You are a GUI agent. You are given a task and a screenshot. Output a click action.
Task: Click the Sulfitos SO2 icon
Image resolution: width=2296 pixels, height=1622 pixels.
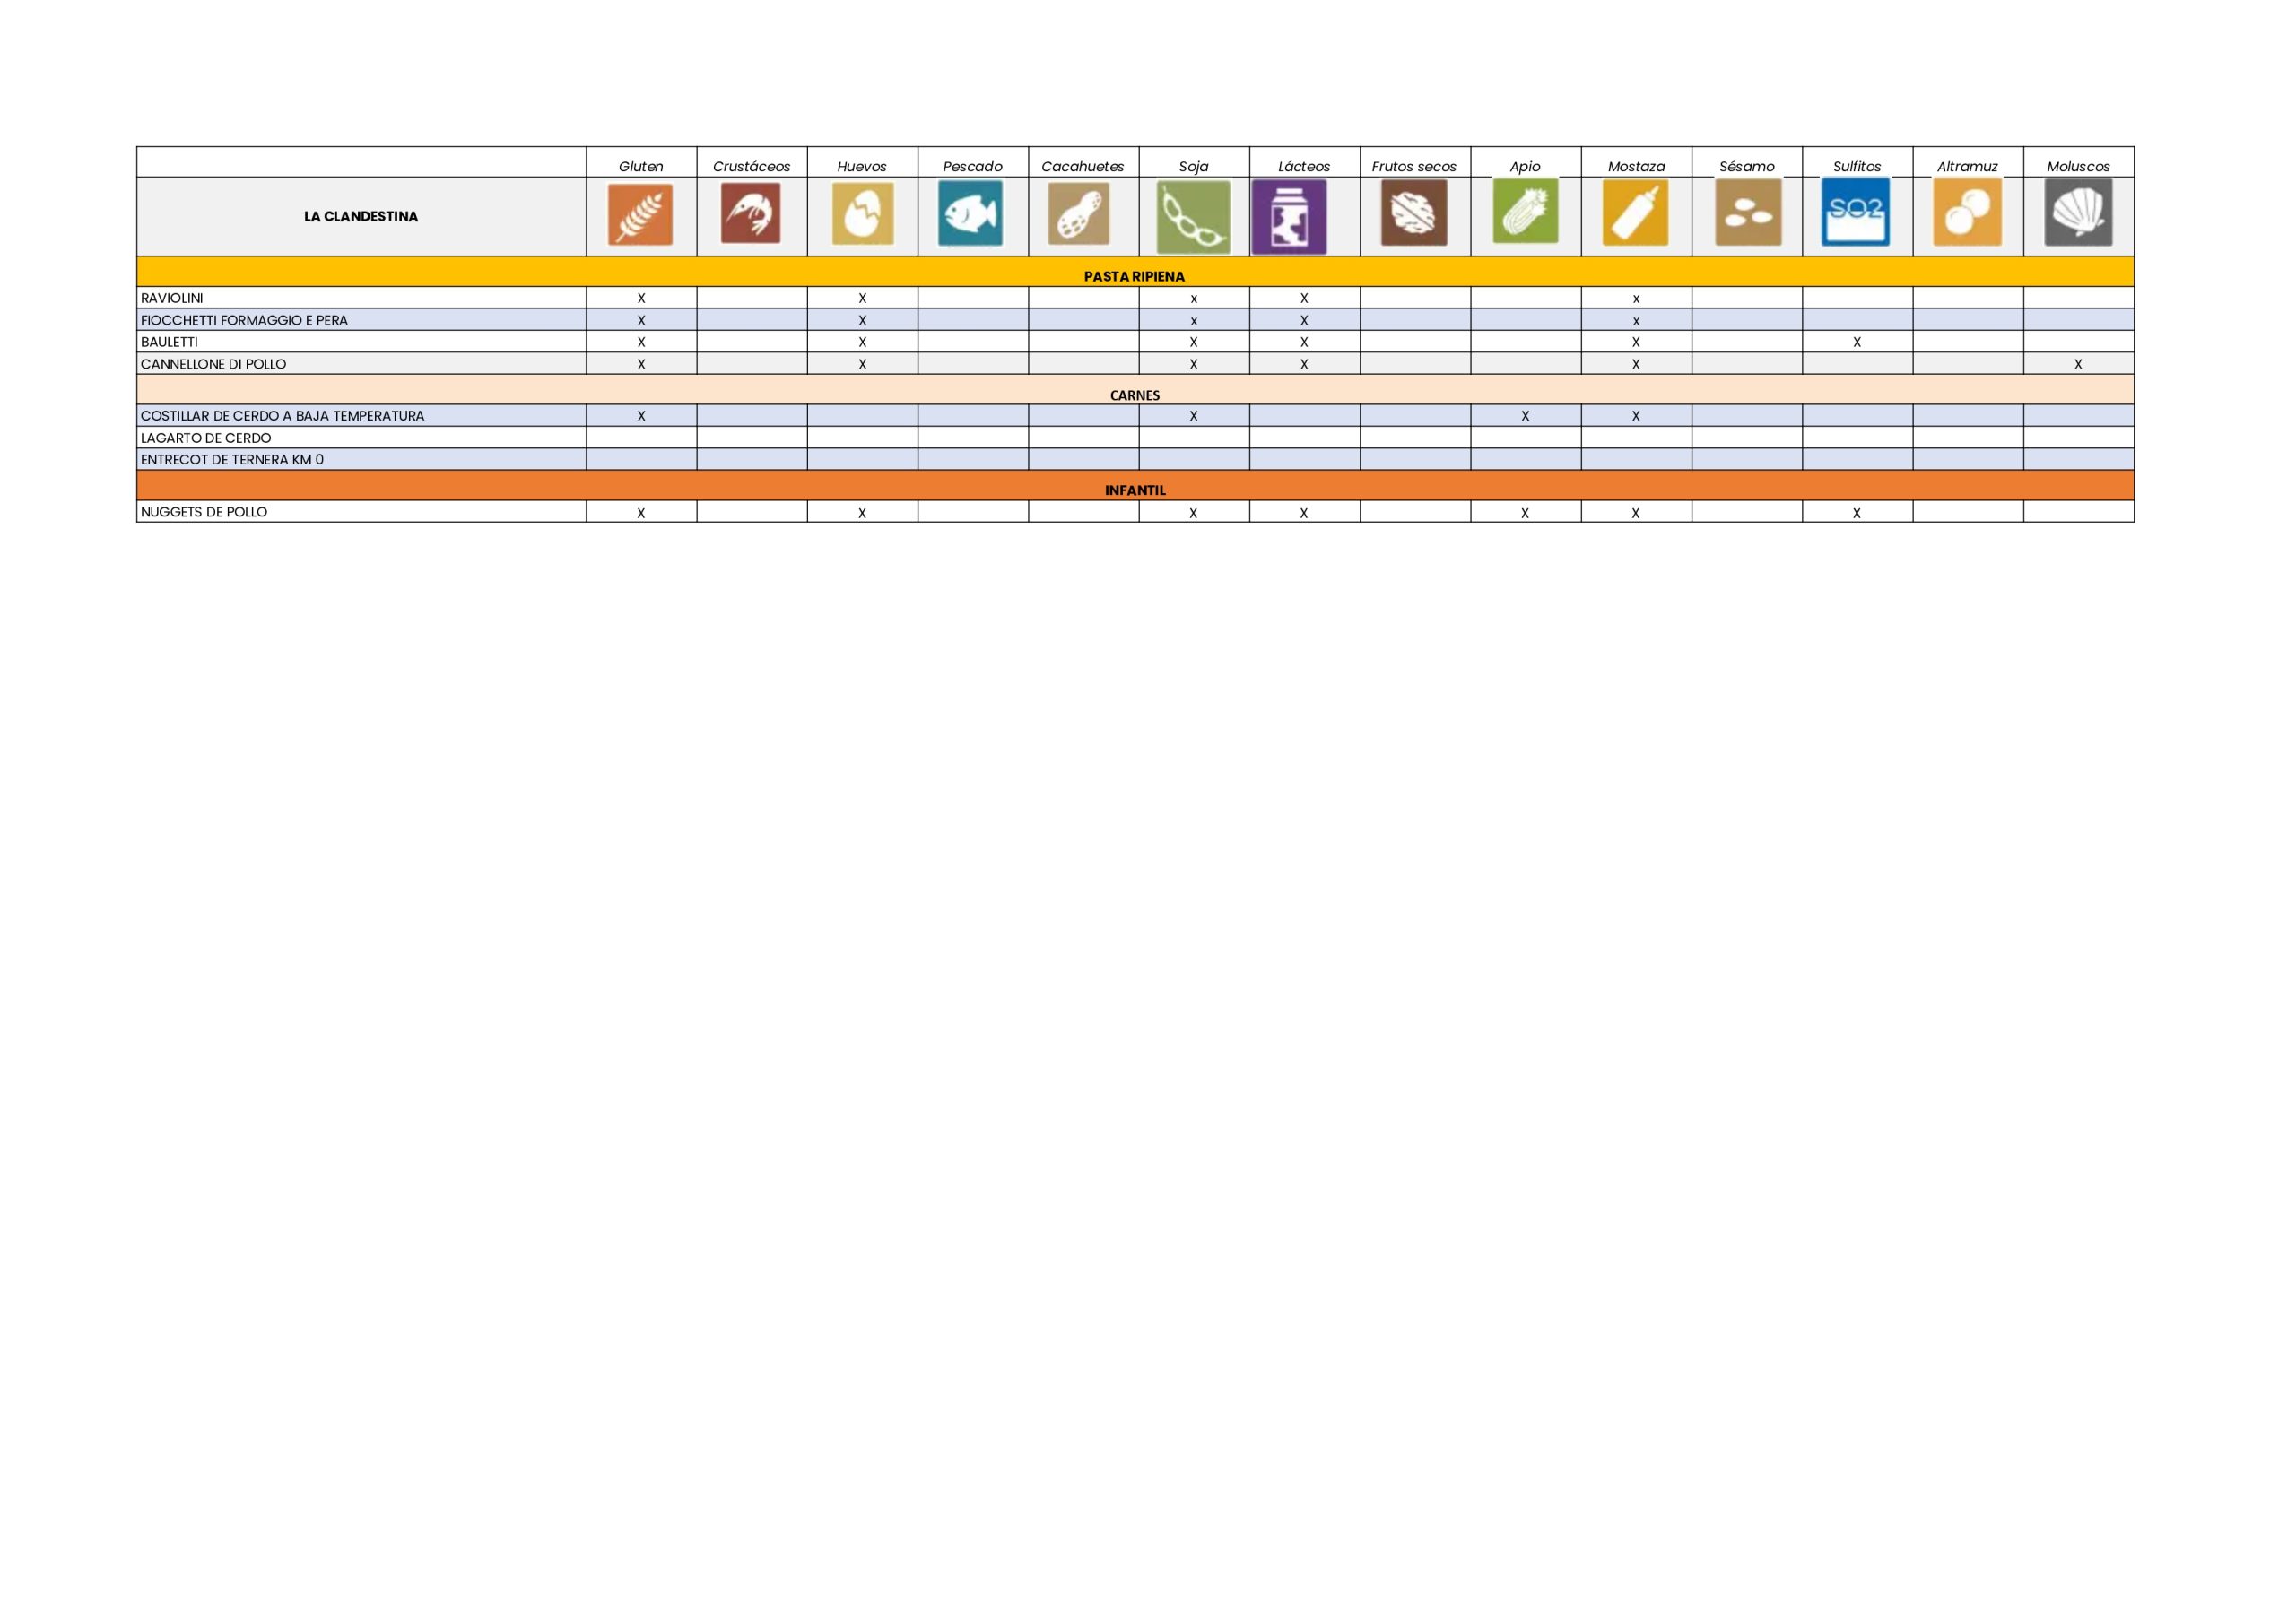pyautogui.click(x=1856, y=212)
